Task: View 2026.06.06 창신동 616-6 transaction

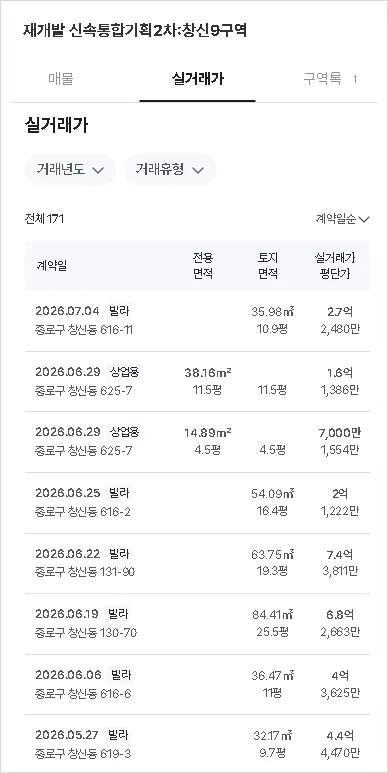Action: pos(197,684)
